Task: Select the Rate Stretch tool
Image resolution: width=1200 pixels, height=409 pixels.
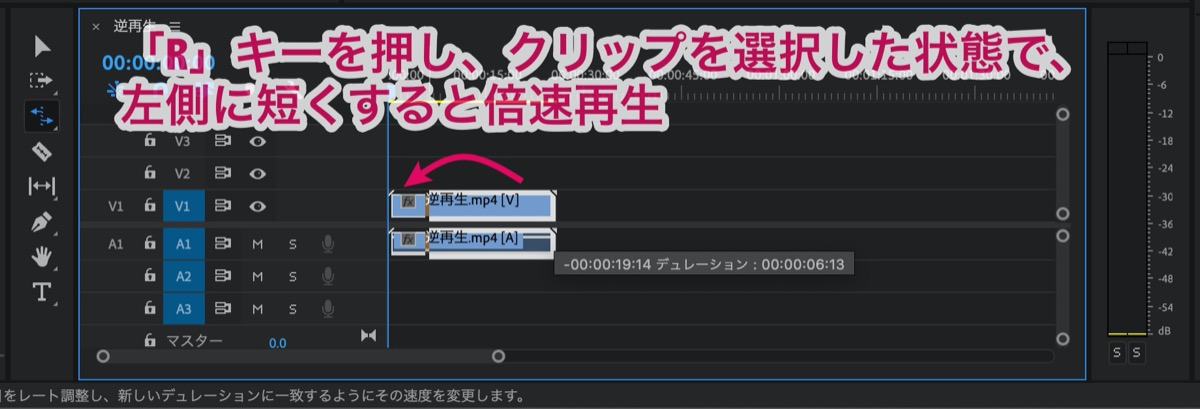Action: [x=42, y=115]
